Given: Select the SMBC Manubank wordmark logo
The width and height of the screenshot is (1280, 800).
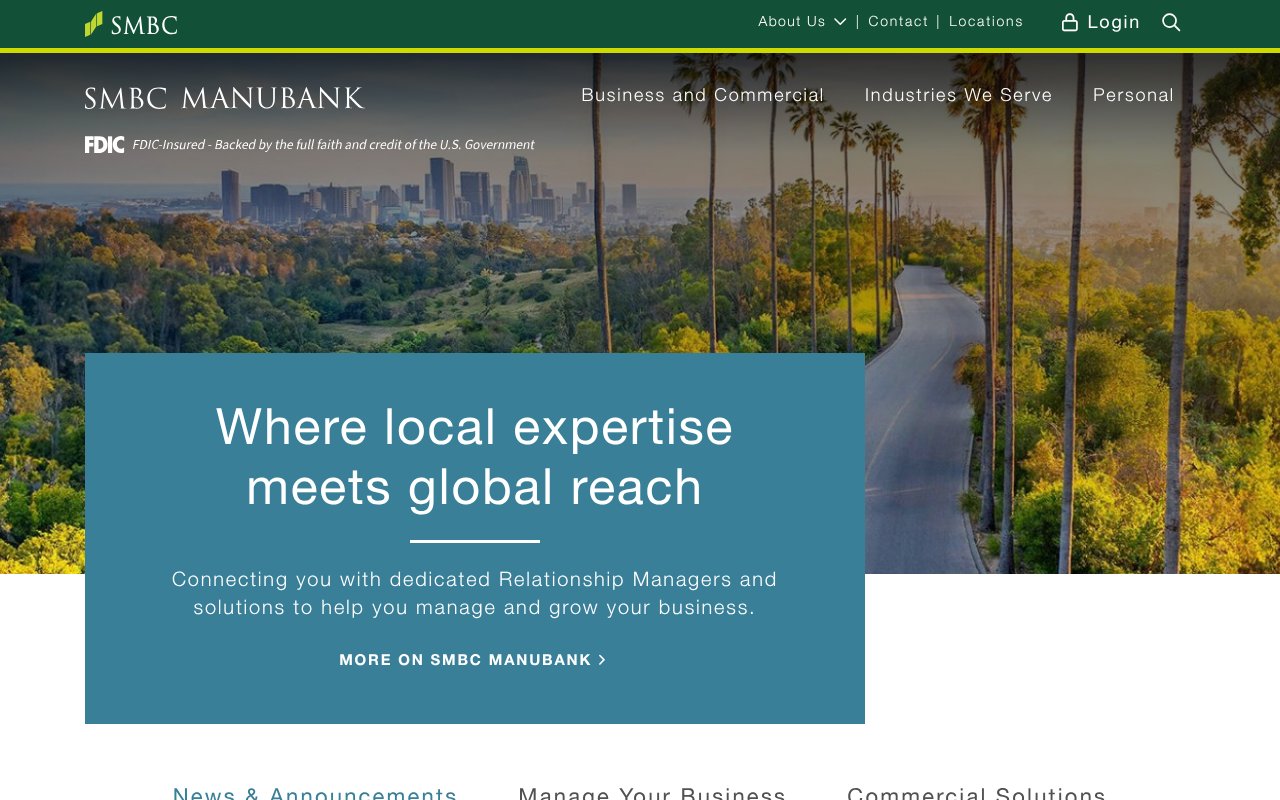Looking at the screenshot, I should [x=224, y=97].
